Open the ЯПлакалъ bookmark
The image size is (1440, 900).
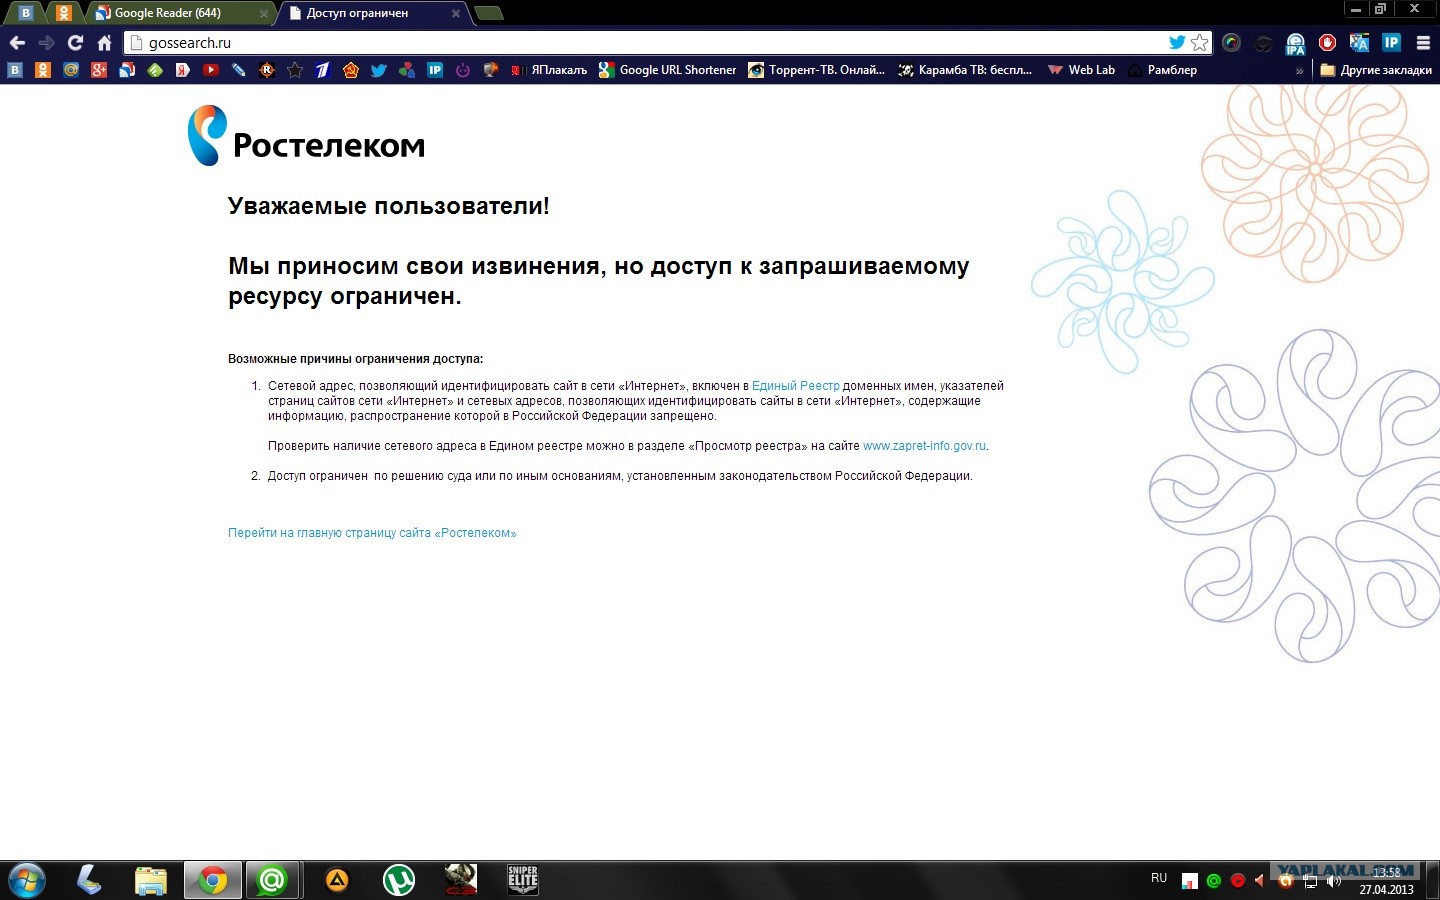(x=549, y=70)
